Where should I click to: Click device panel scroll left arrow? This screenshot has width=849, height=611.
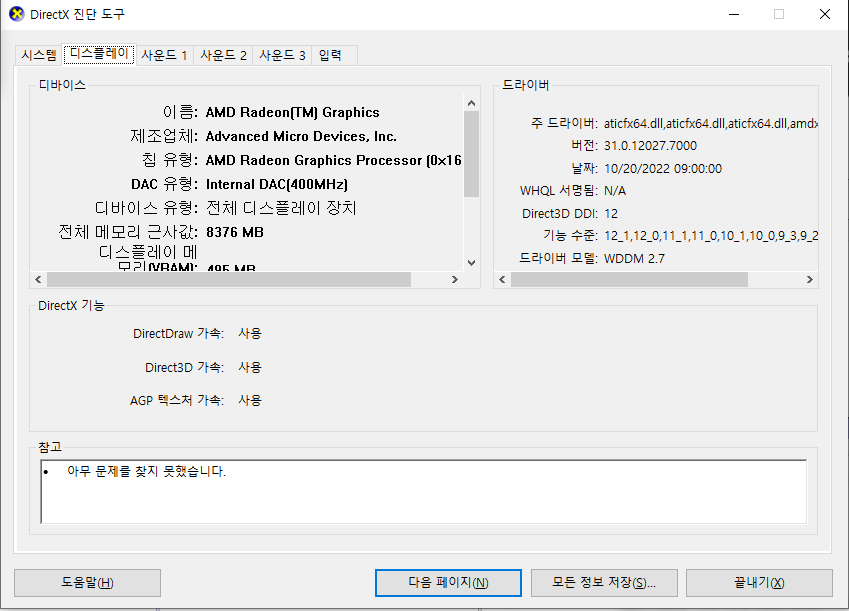coord(38,280)
